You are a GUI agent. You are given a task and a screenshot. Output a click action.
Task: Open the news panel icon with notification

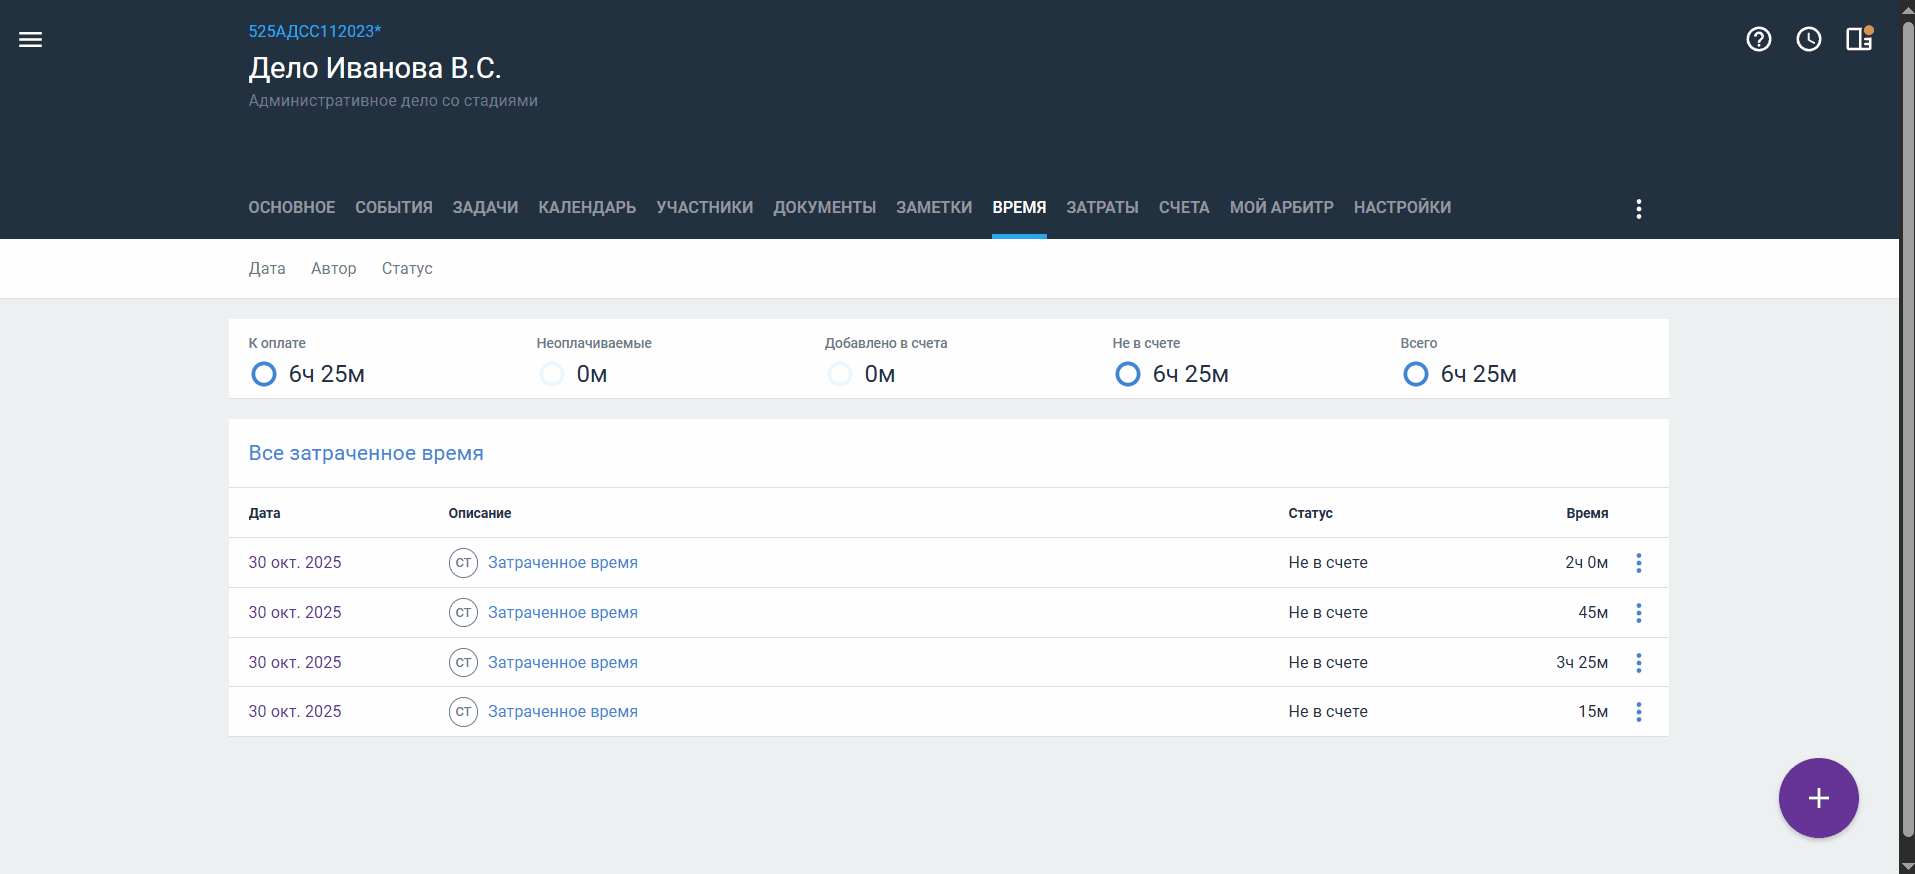pos(1858,39)
